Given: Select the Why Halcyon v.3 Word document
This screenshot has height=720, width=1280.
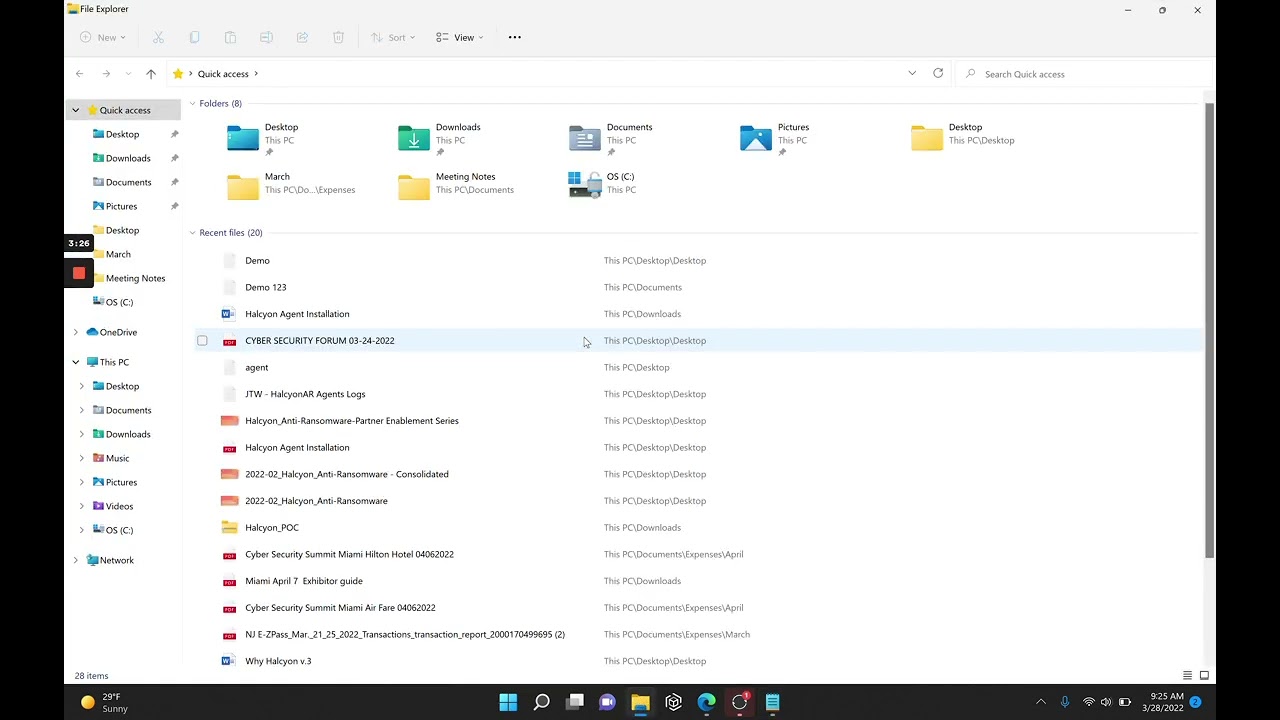Looking at the screenshot, I should 278,661.
